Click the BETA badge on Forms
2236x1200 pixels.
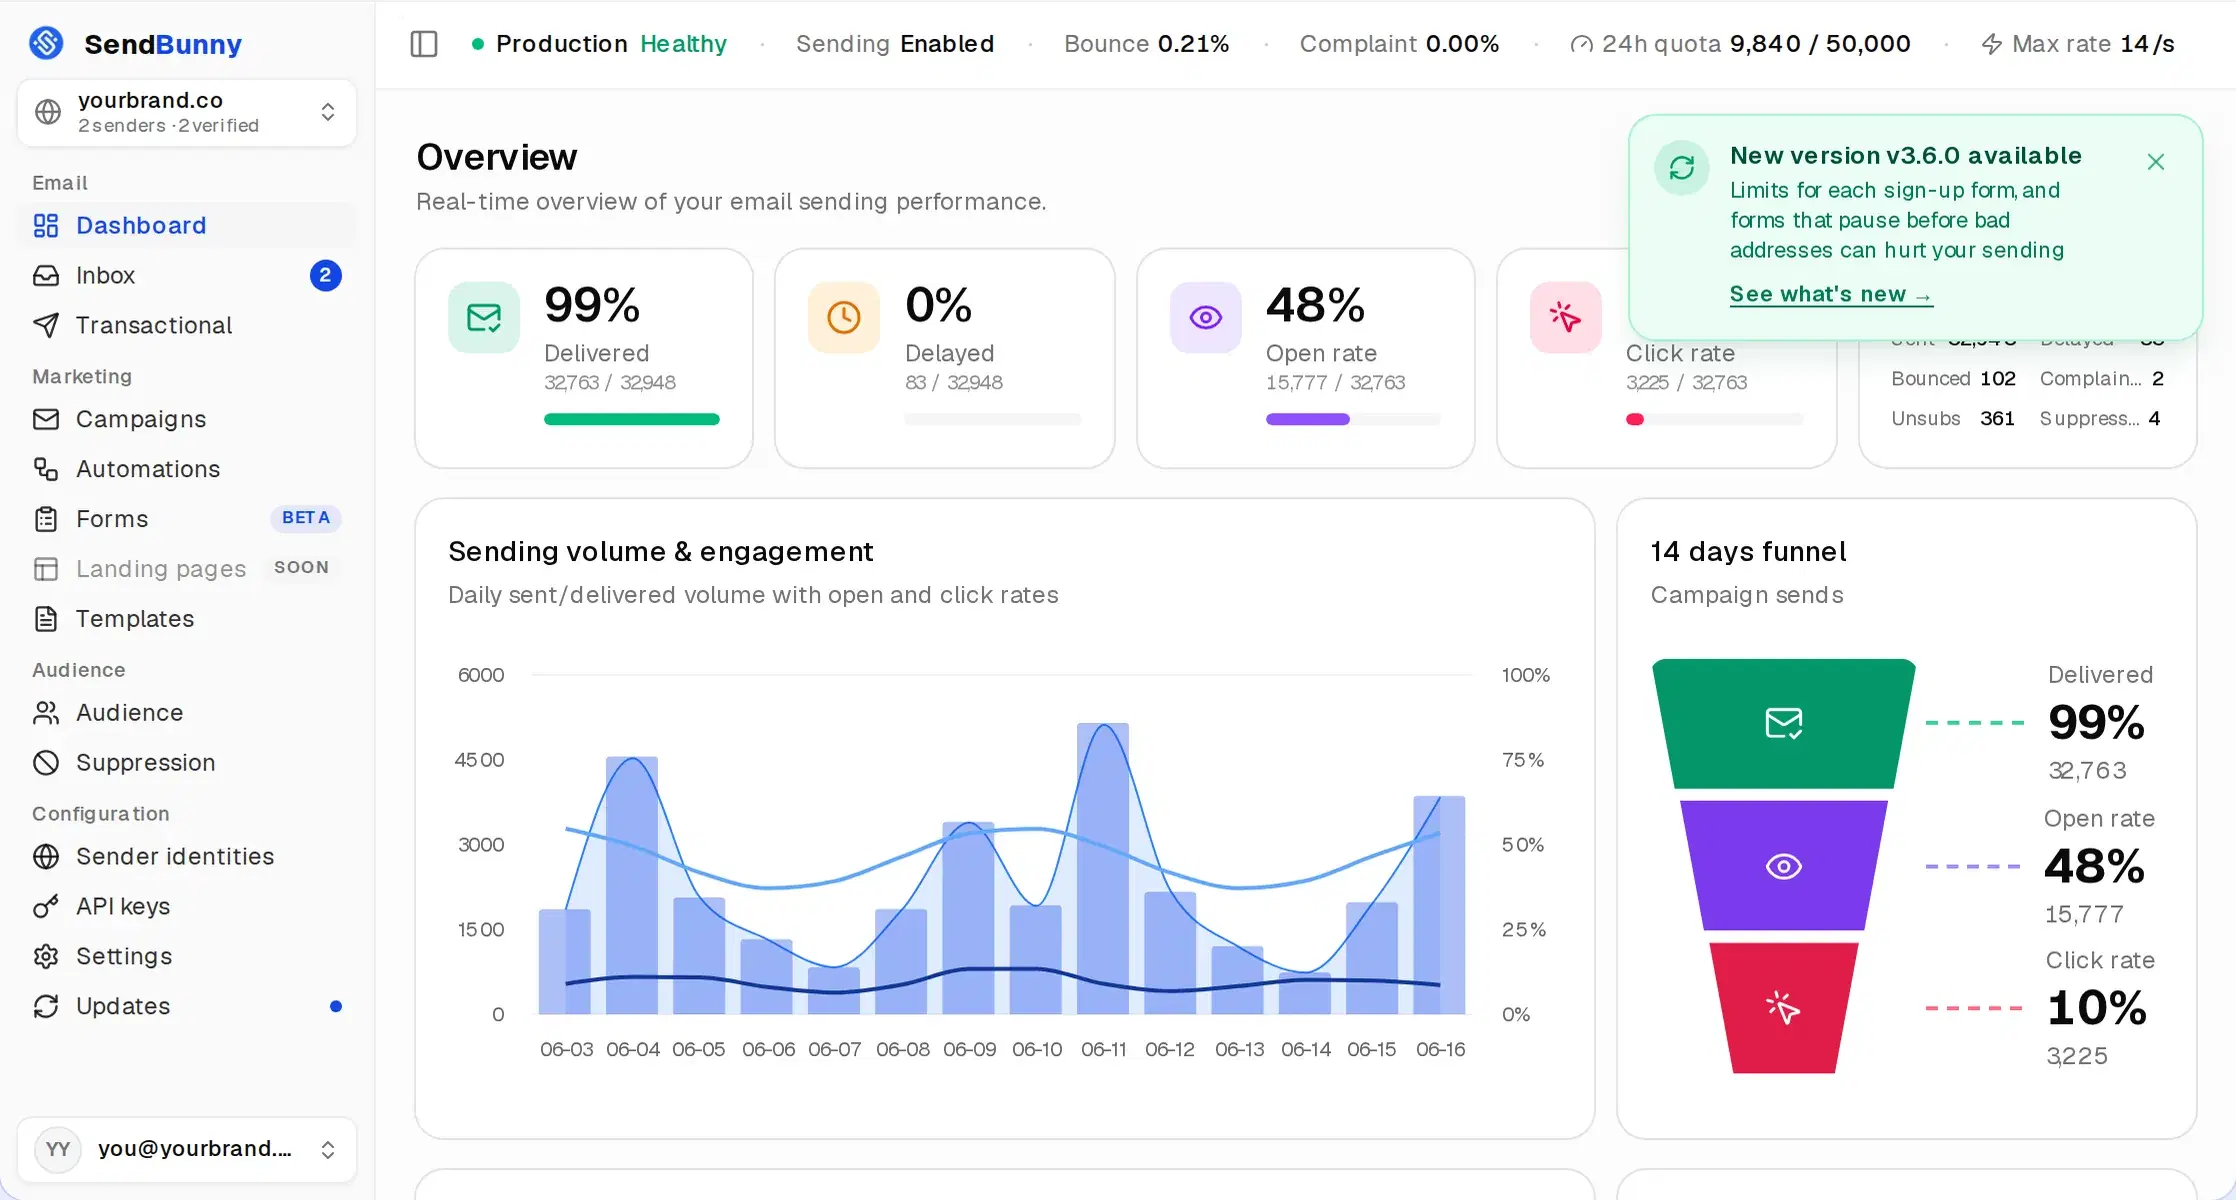click(306, 518)
